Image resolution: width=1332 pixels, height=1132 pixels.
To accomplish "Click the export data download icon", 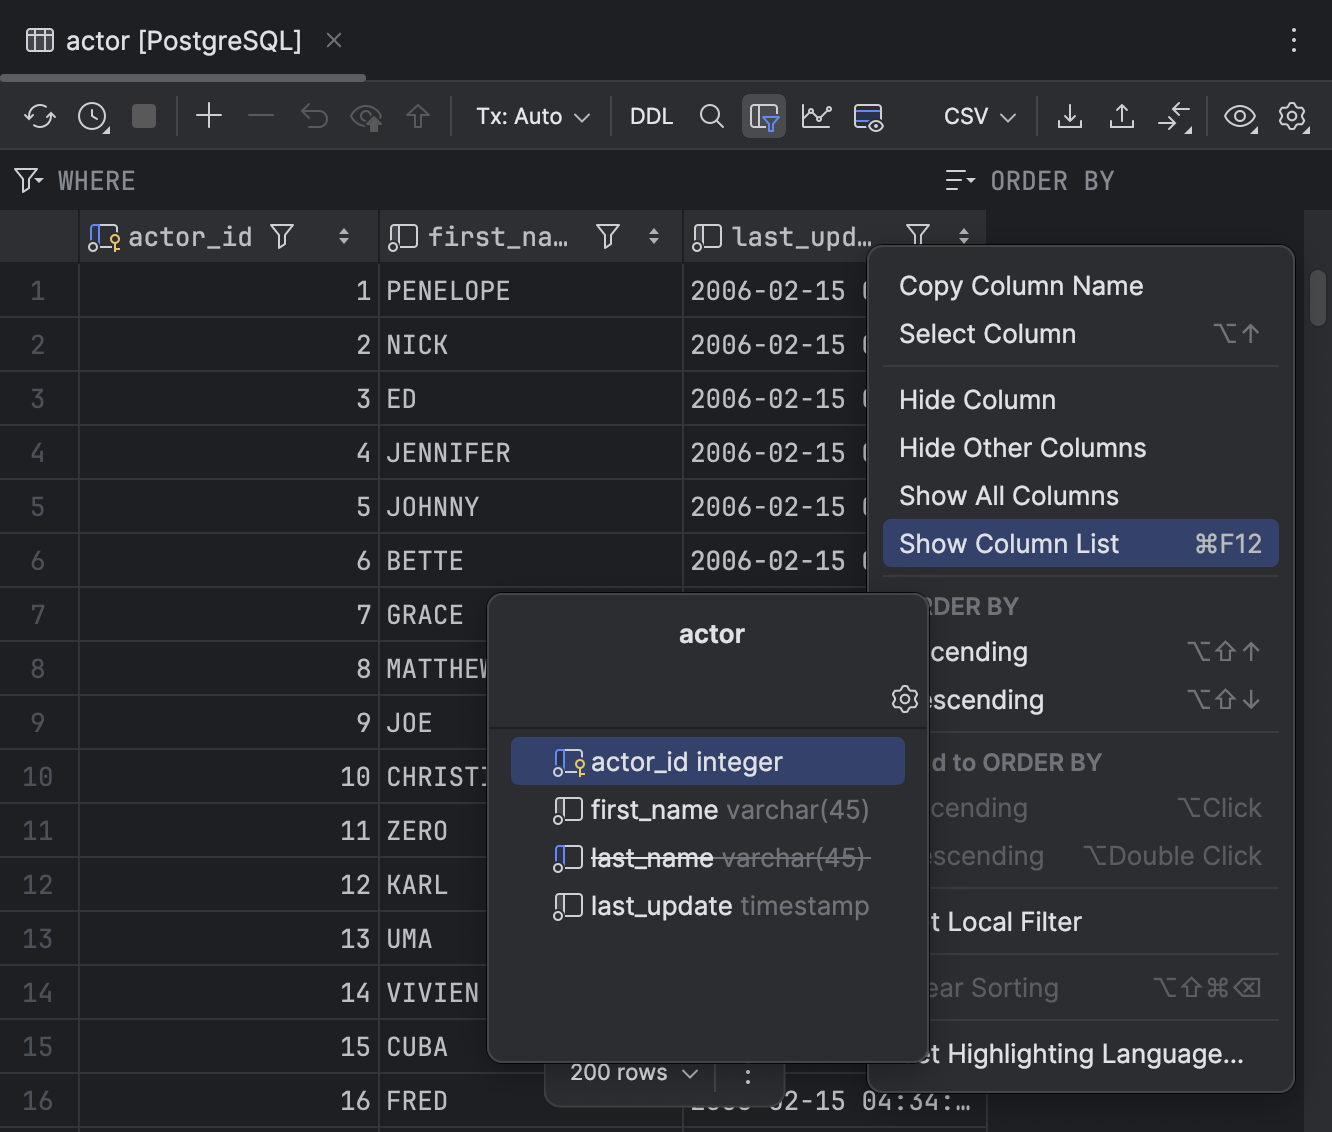I will pos(1069,117).
